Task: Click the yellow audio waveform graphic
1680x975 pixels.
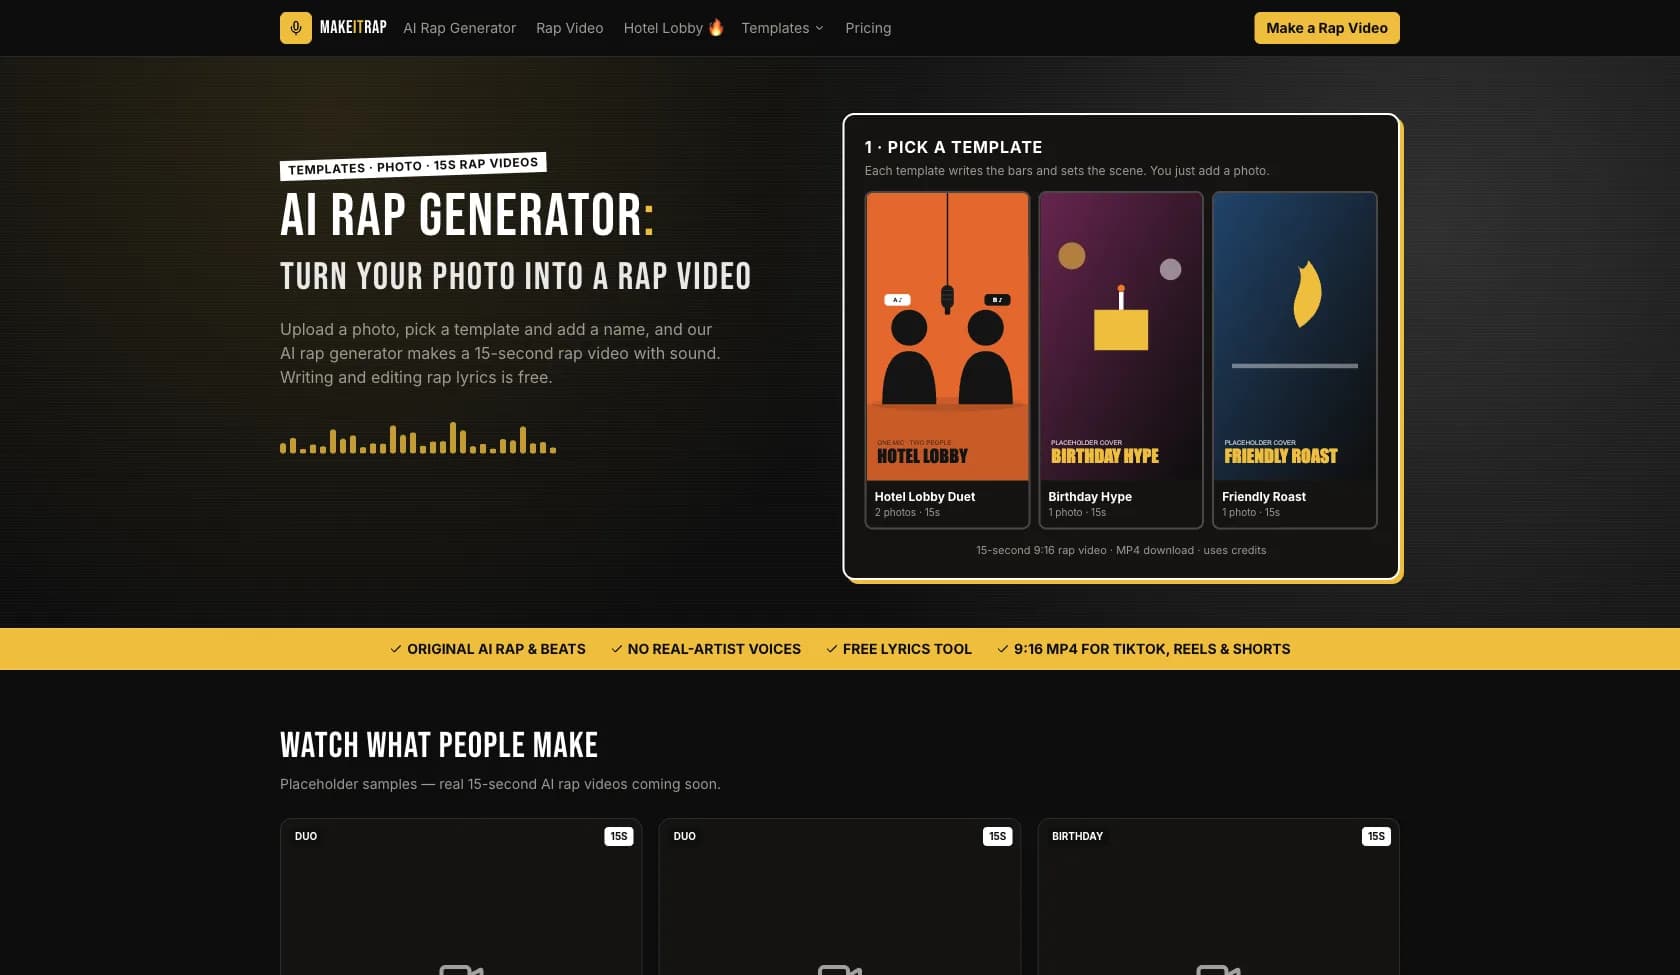Action: pos(418,438)
